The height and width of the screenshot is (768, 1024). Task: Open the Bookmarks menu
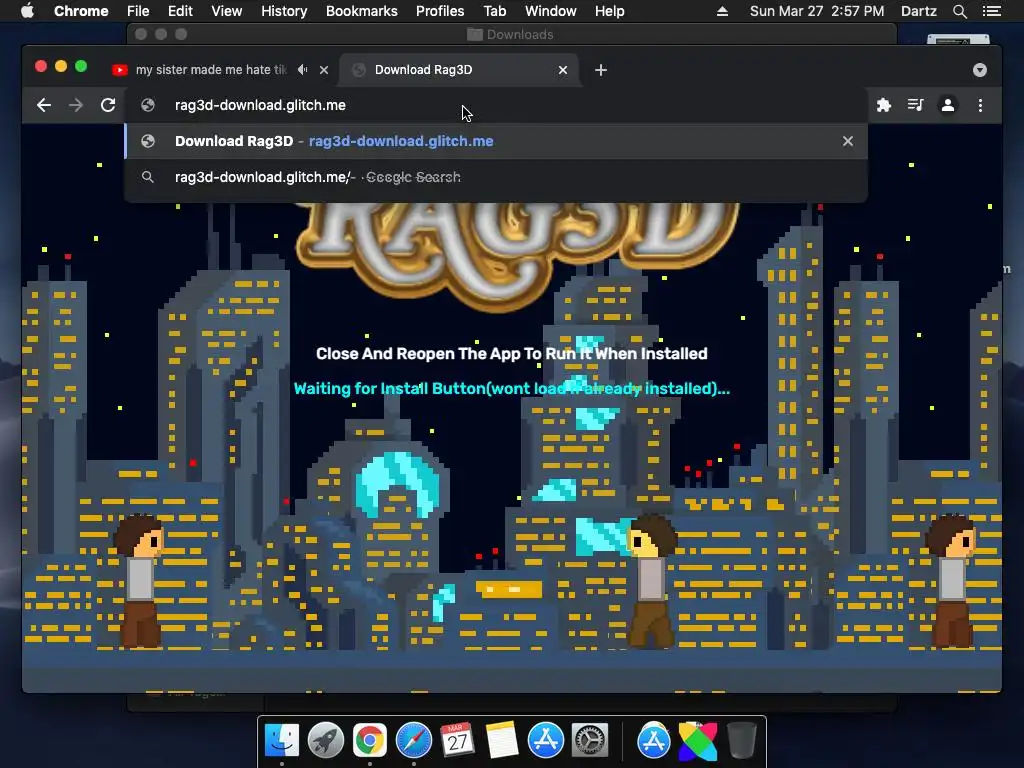[x=362, y=11]
